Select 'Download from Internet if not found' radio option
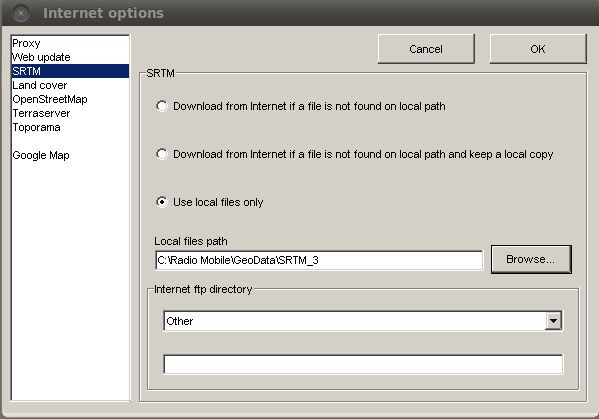This screenshot has width=599, height=419. click(162, 106)
